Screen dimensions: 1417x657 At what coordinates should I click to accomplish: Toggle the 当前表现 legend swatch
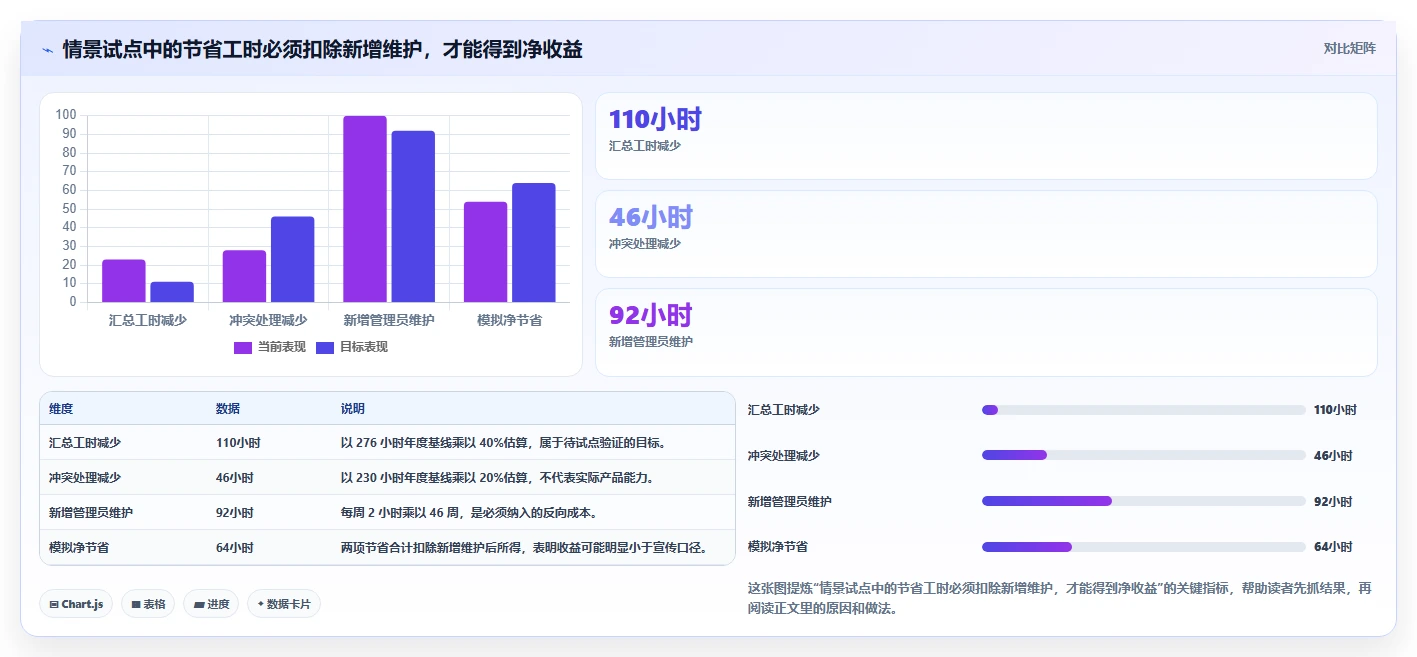click(x=243, y=347)
